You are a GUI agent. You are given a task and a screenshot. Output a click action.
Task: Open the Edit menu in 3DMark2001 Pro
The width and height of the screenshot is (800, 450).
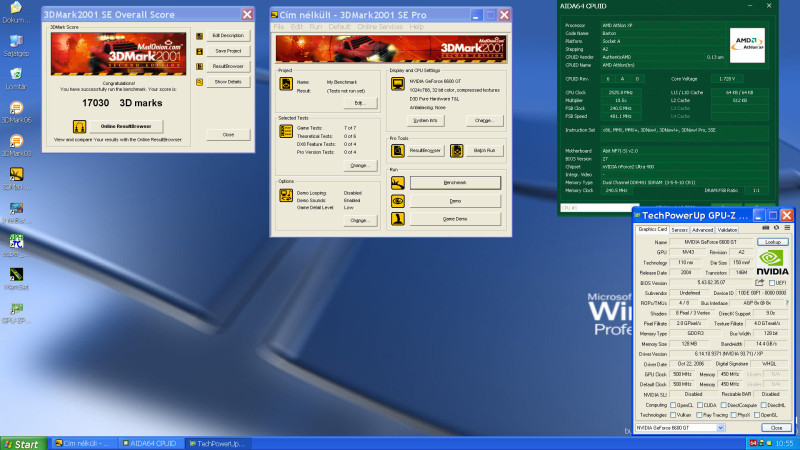(x=296, y=27)
